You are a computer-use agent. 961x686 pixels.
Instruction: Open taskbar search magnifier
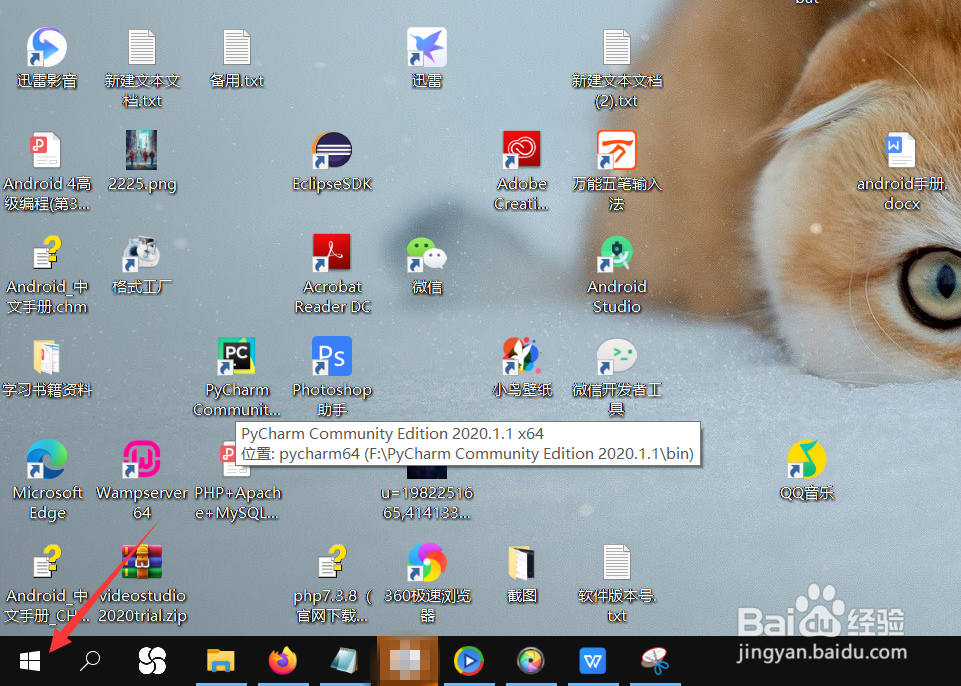pyautogui.click(x=90, y=661)
